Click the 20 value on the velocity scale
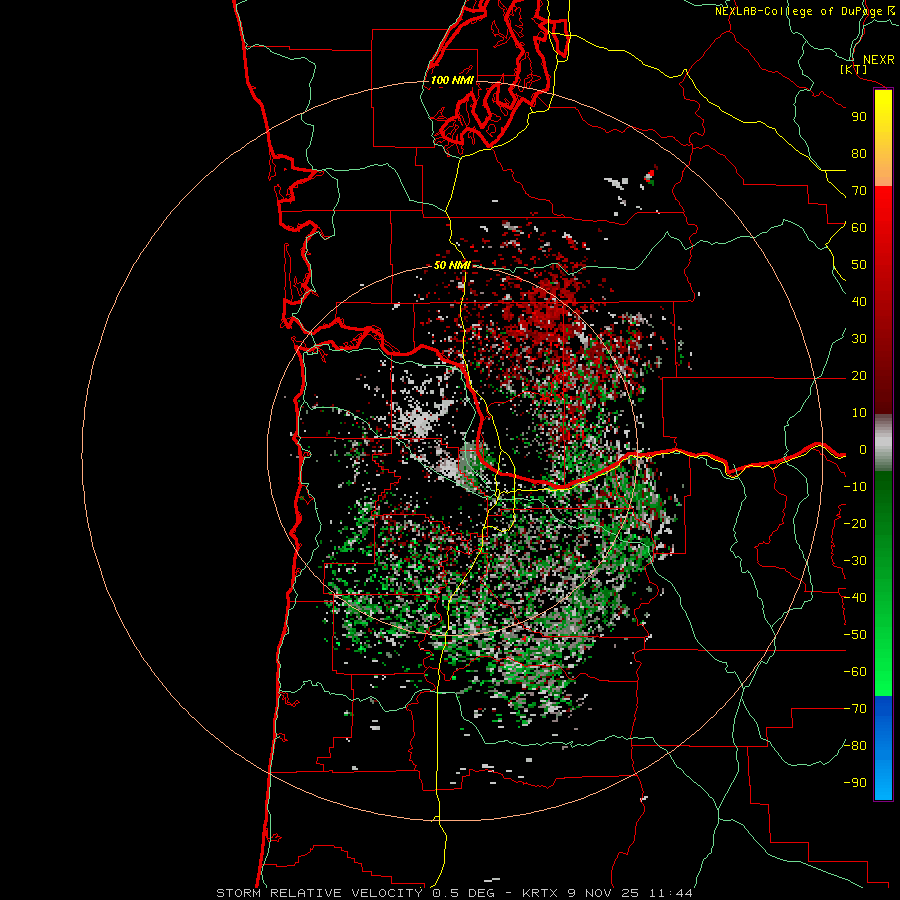900x900 pixels. [x=859, y=375]
